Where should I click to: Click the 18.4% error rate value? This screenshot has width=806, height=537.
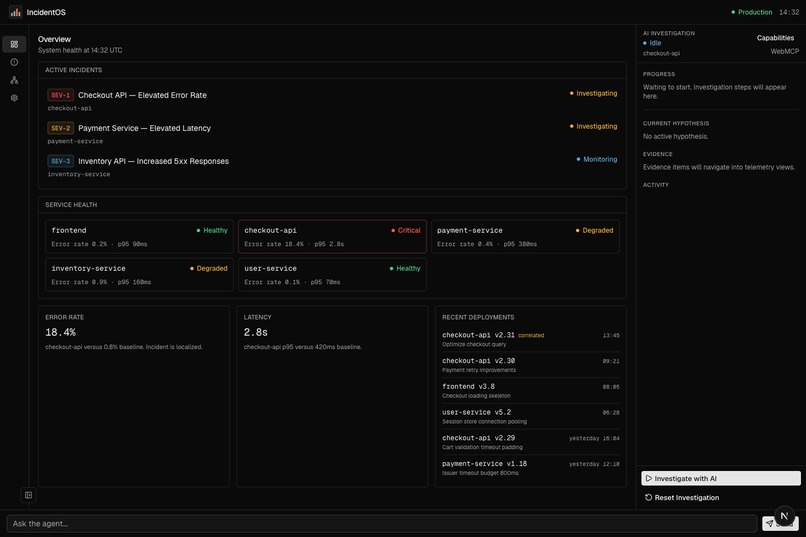pos(61,332)
